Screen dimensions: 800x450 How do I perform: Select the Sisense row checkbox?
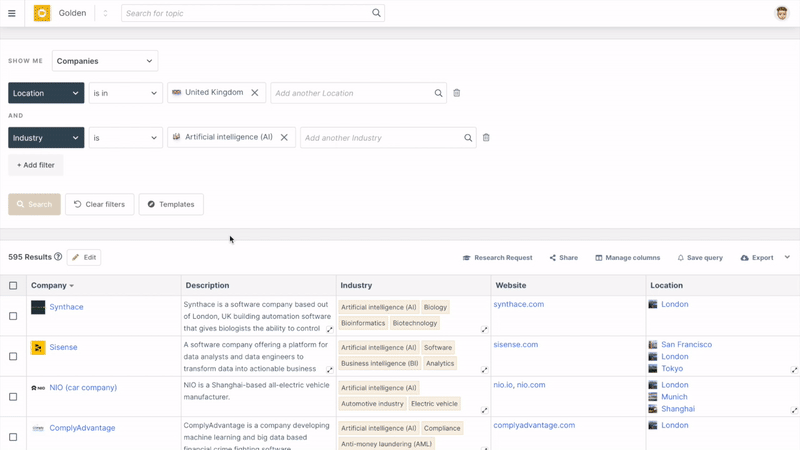13,356
